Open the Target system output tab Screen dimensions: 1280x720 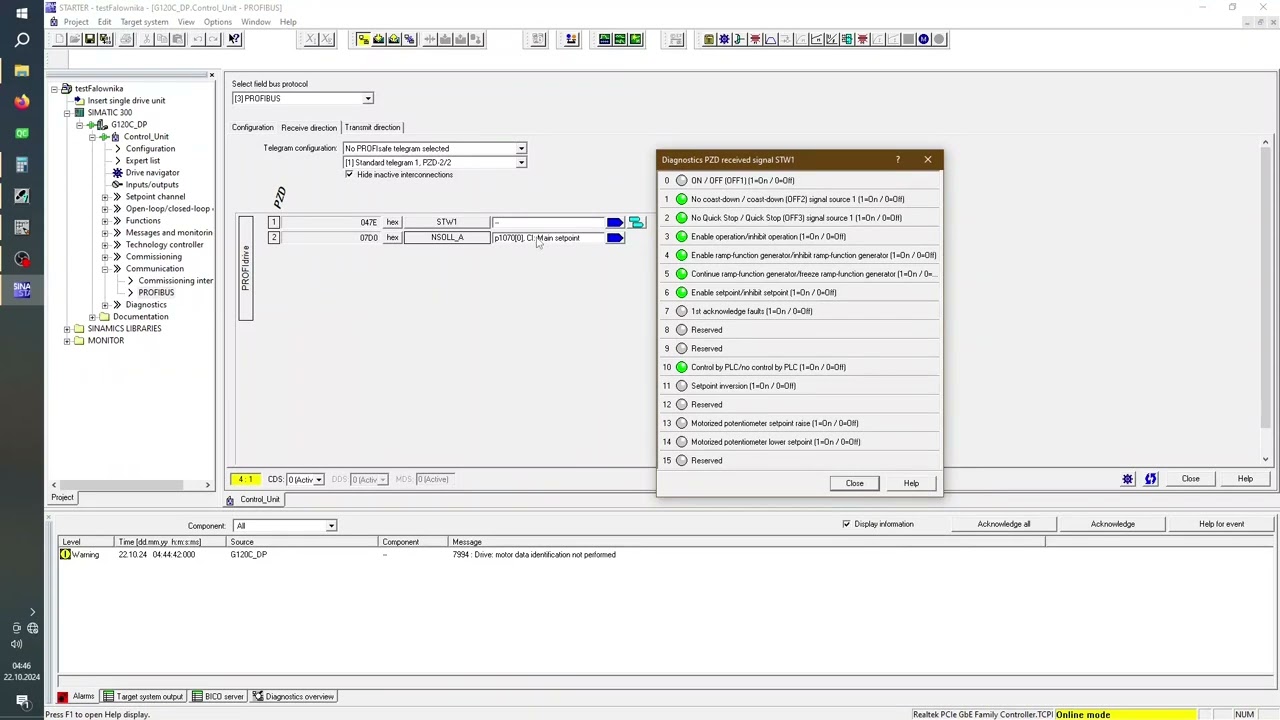tap(143, 697)
